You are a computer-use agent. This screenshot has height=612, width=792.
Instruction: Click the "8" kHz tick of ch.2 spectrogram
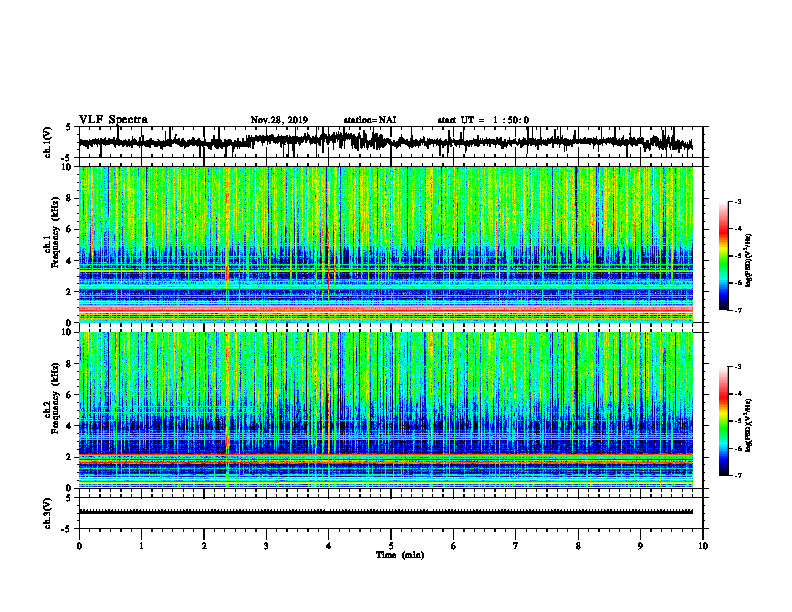click(70, 364)
